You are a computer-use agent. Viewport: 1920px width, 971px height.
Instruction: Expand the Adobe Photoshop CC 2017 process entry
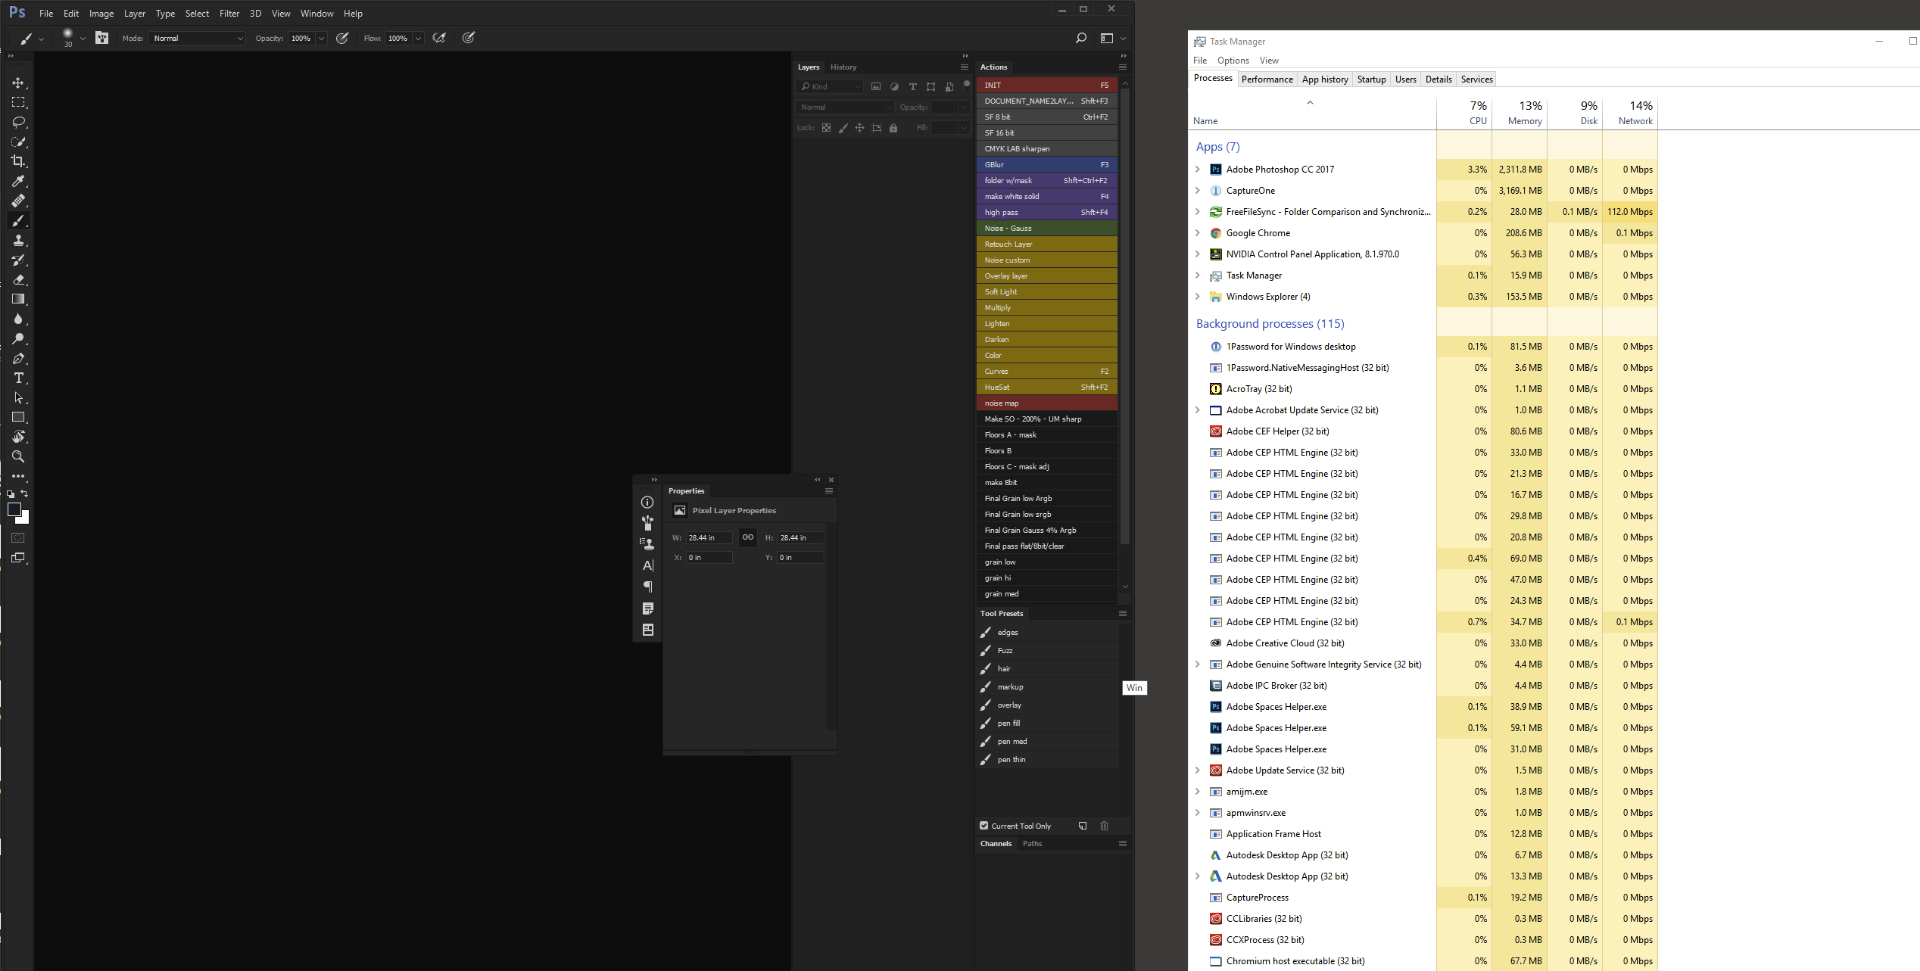[1198, 169]
